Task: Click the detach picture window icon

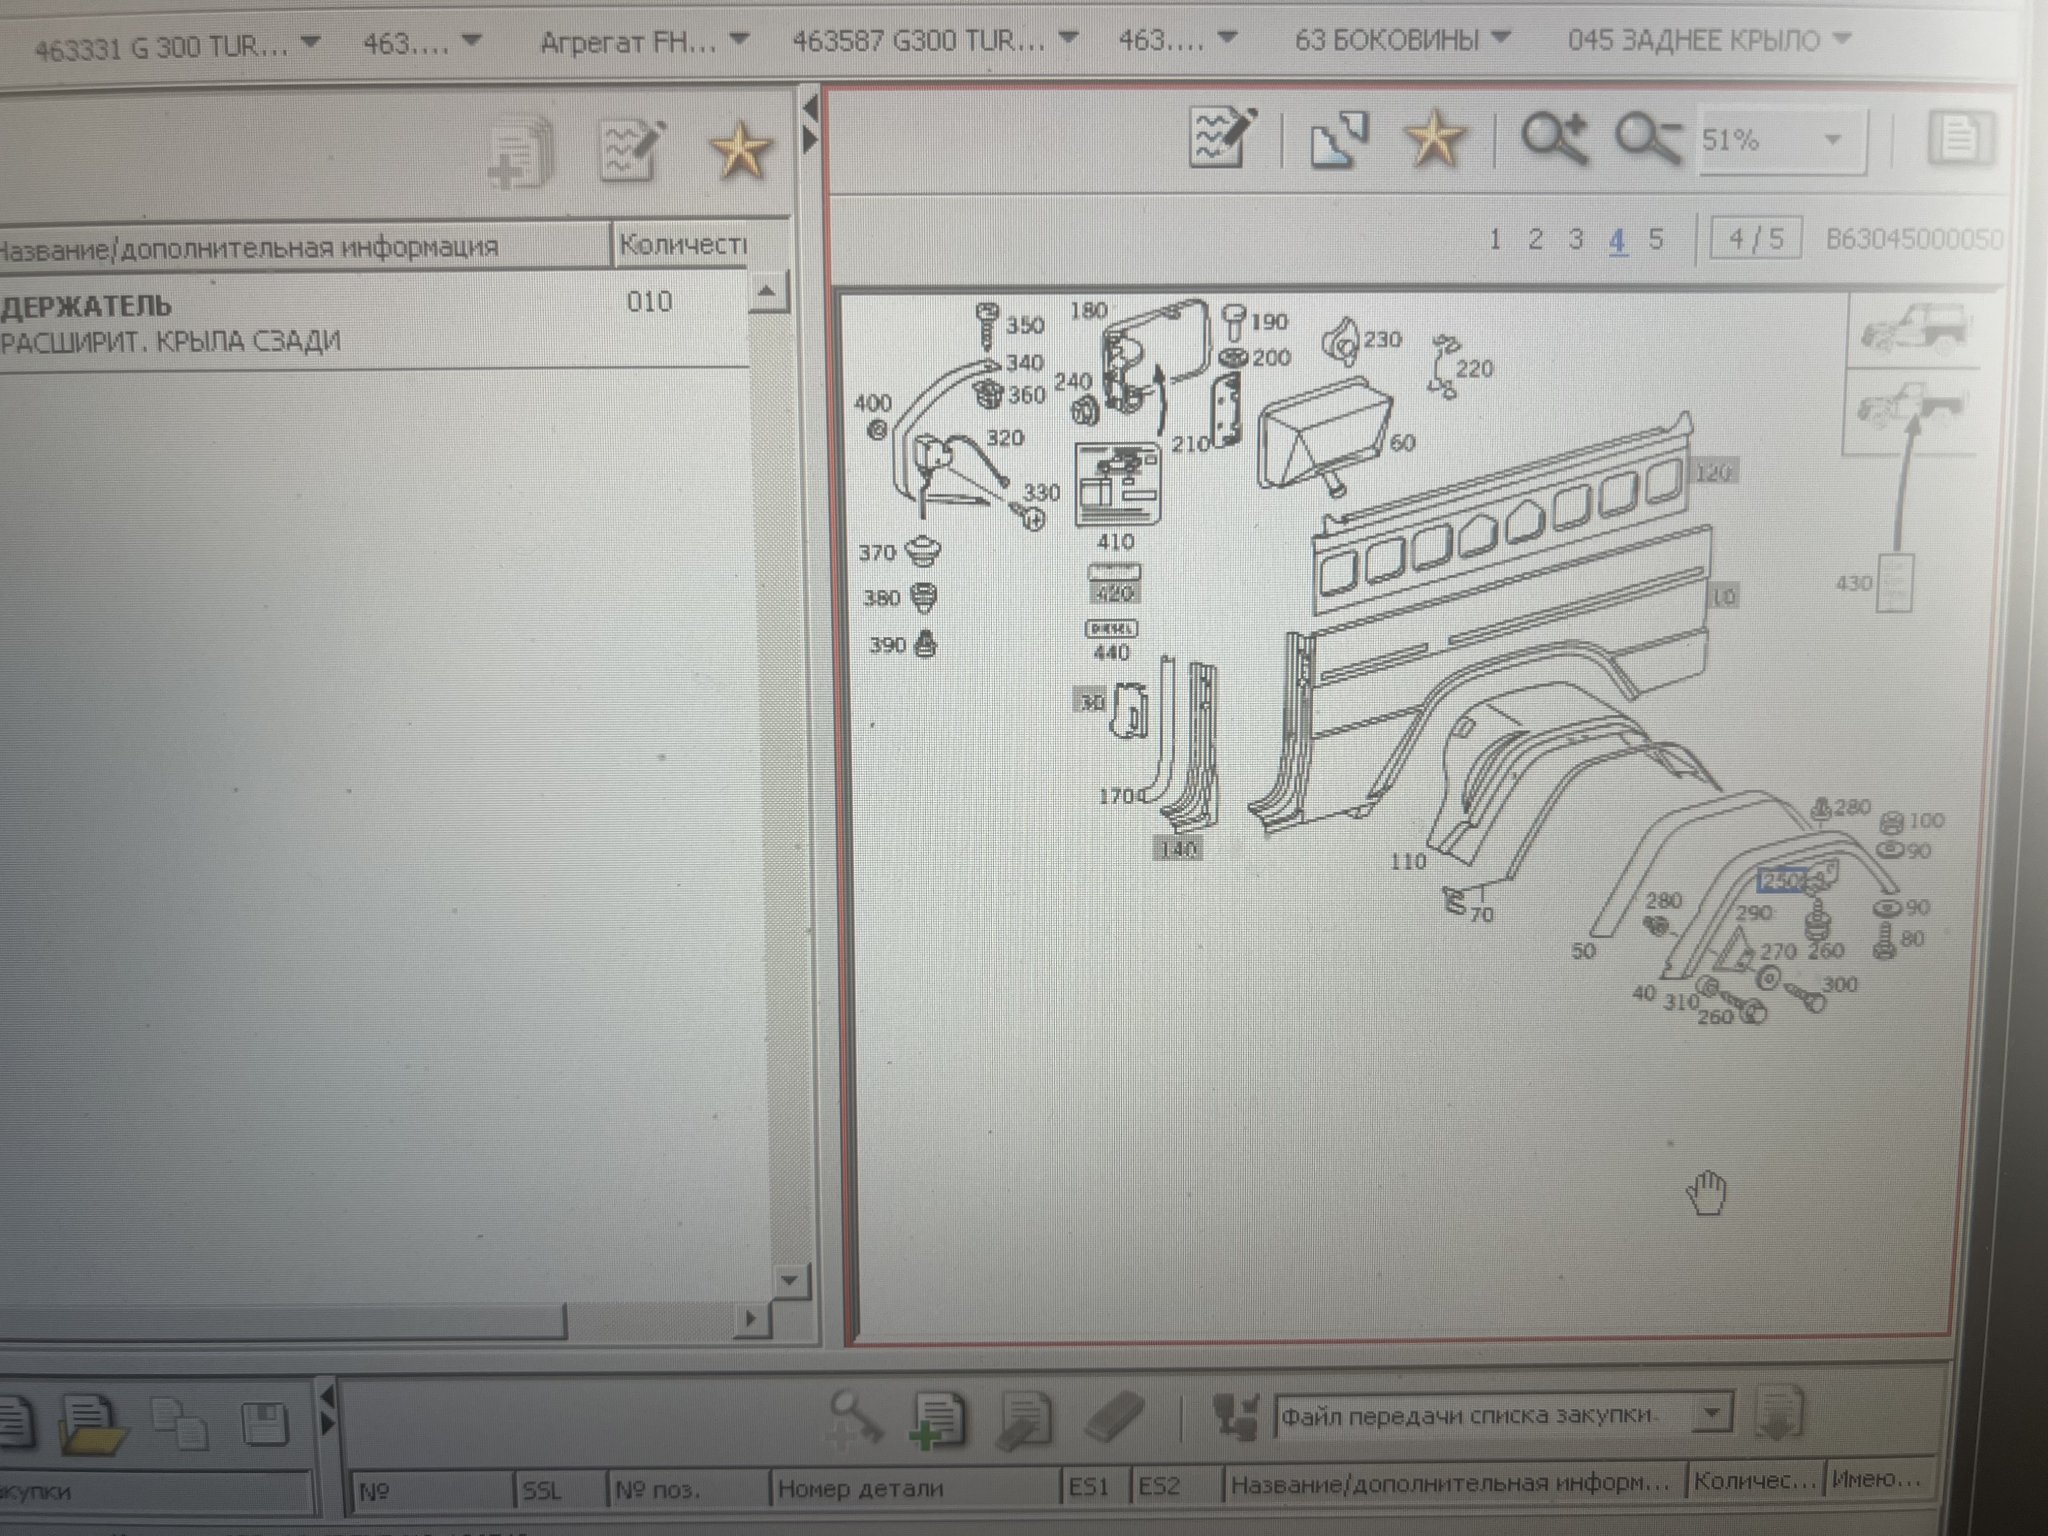Action: click(1339, 139)
